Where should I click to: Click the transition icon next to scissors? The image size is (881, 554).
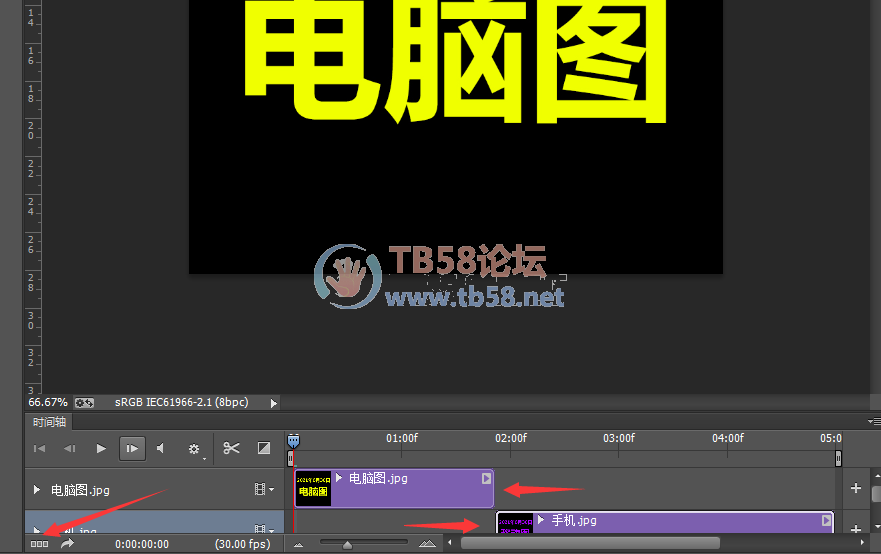pos(264,448)
